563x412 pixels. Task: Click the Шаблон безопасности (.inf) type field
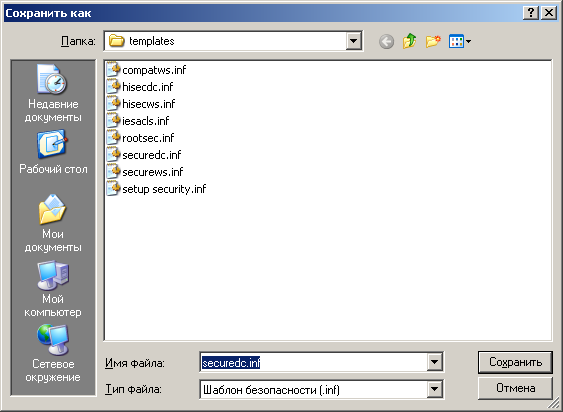(x=313, y=389)
